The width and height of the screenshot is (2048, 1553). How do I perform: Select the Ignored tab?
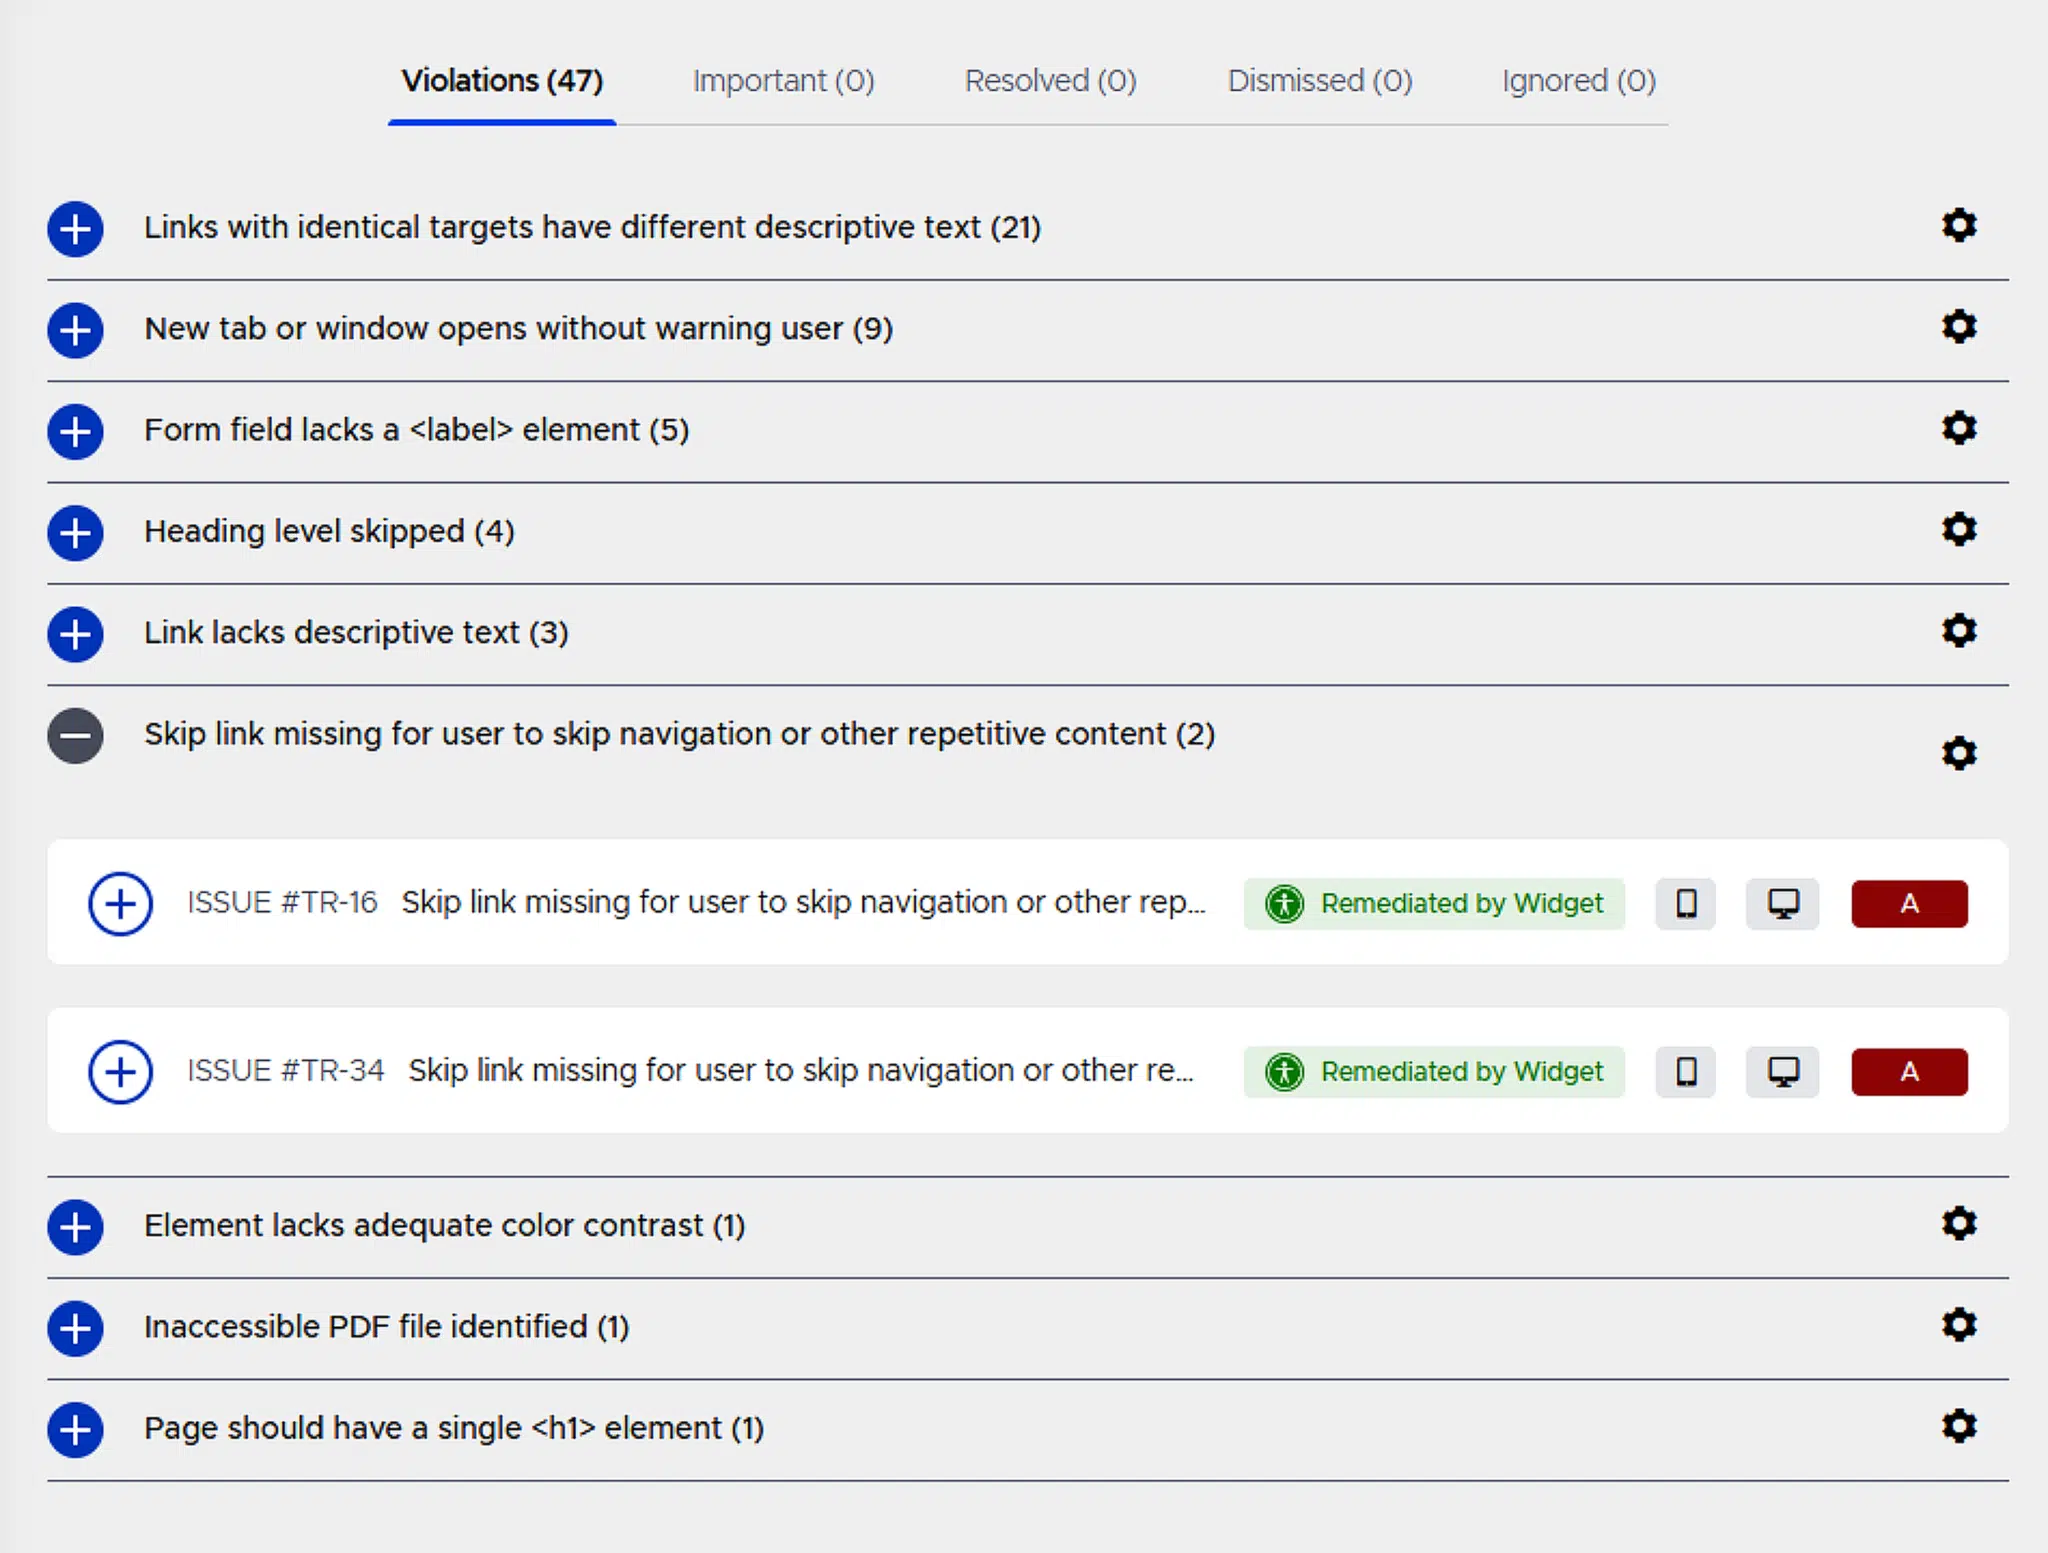[x=1576, y=81]
